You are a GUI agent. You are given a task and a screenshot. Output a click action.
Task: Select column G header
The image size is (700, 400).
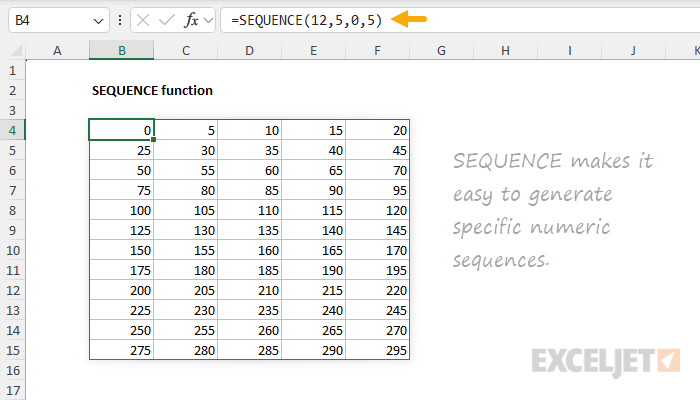442,50
